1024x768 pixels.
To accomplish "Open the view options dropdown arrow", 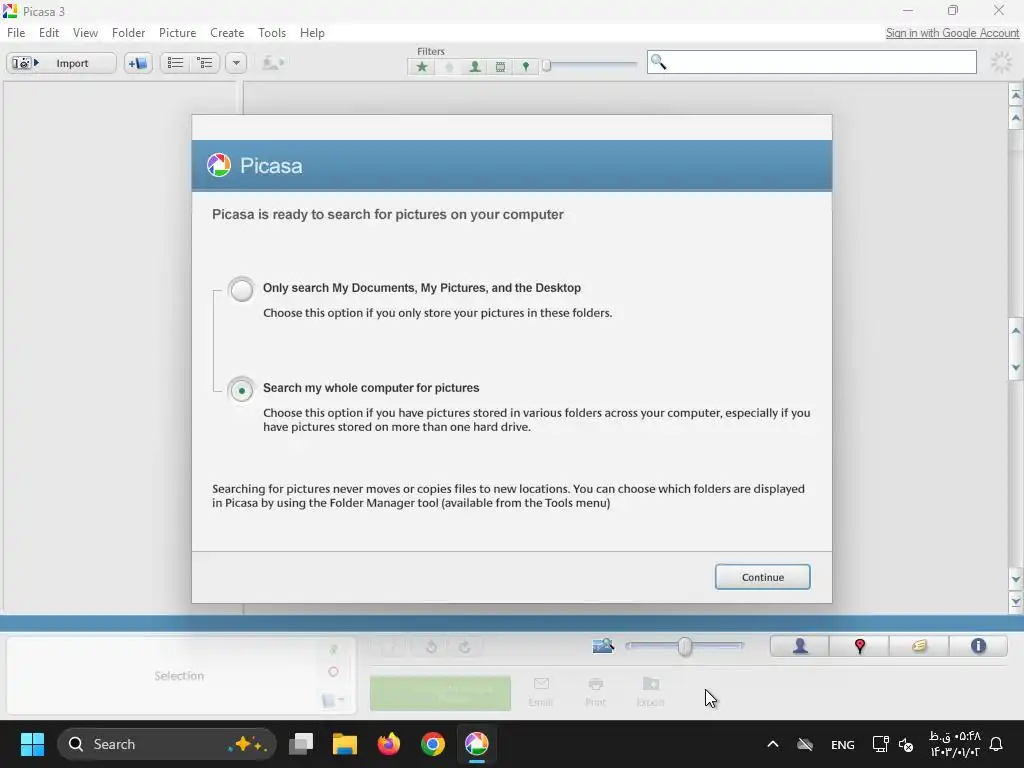I will click(236, 63).
